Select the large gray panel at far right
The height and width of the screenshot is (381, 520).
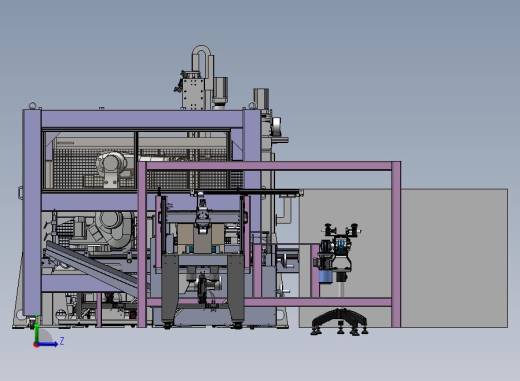(454, 258)
